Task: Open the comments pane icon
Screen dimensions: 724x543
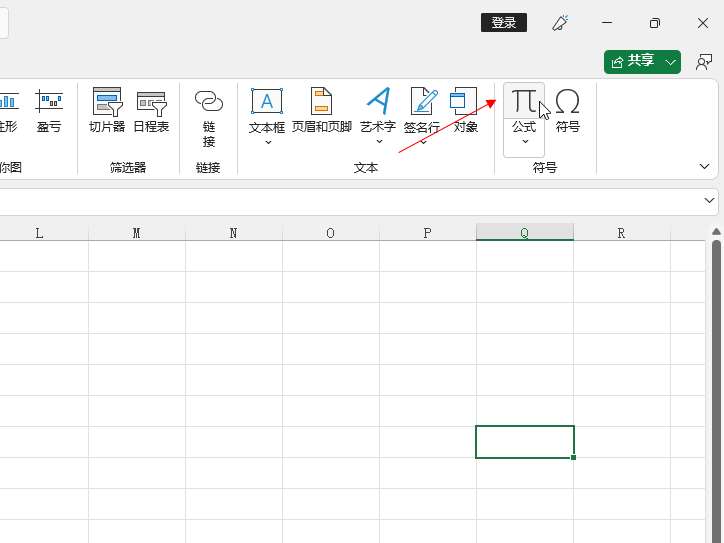Action: click(704, 62)
